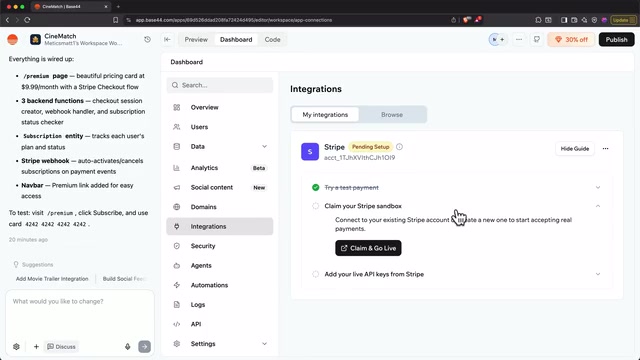The height and width of the screenshot is (360, 640).
Task: Expand Add your live API keys step
Action: pos(598,274)
